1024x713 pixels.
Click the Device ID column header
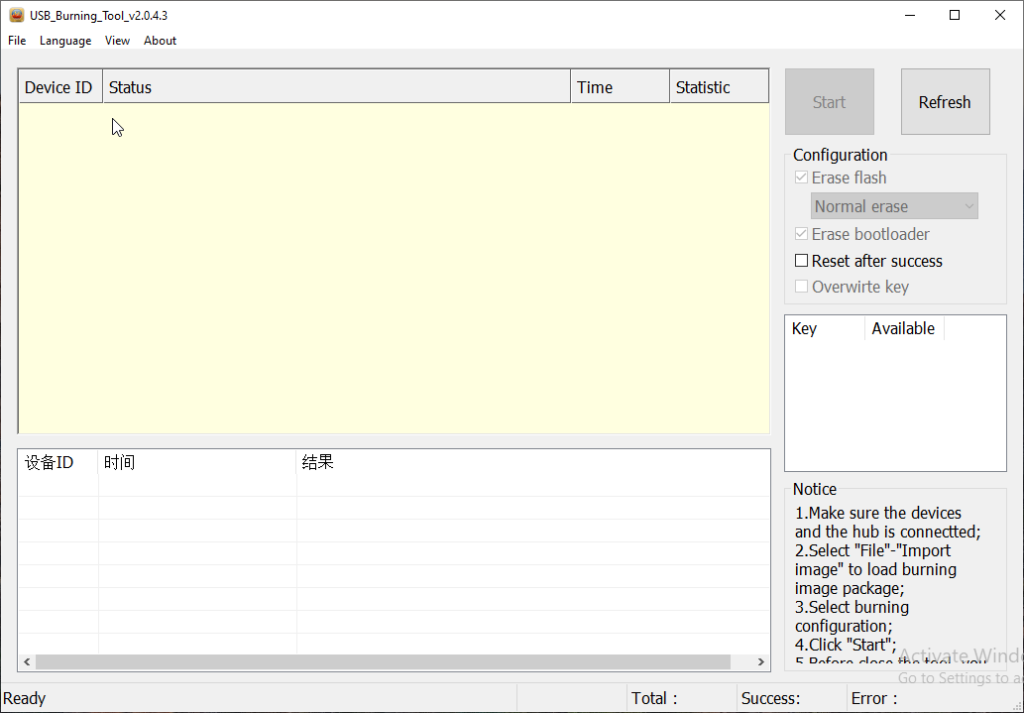[59, 87]
